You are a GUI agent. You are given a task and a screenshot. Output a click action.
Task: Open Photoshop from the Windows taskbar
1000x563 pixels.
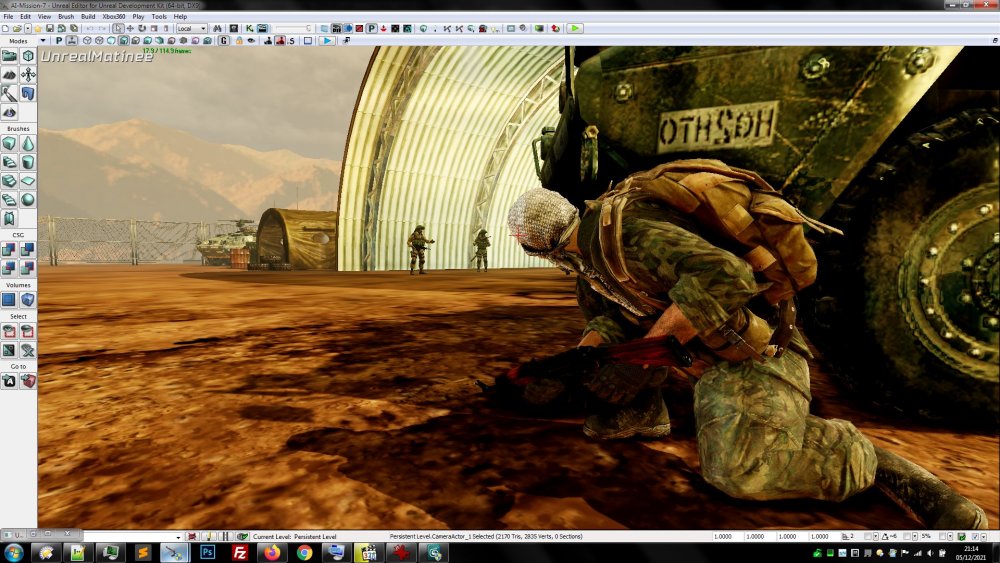point(208,552)
